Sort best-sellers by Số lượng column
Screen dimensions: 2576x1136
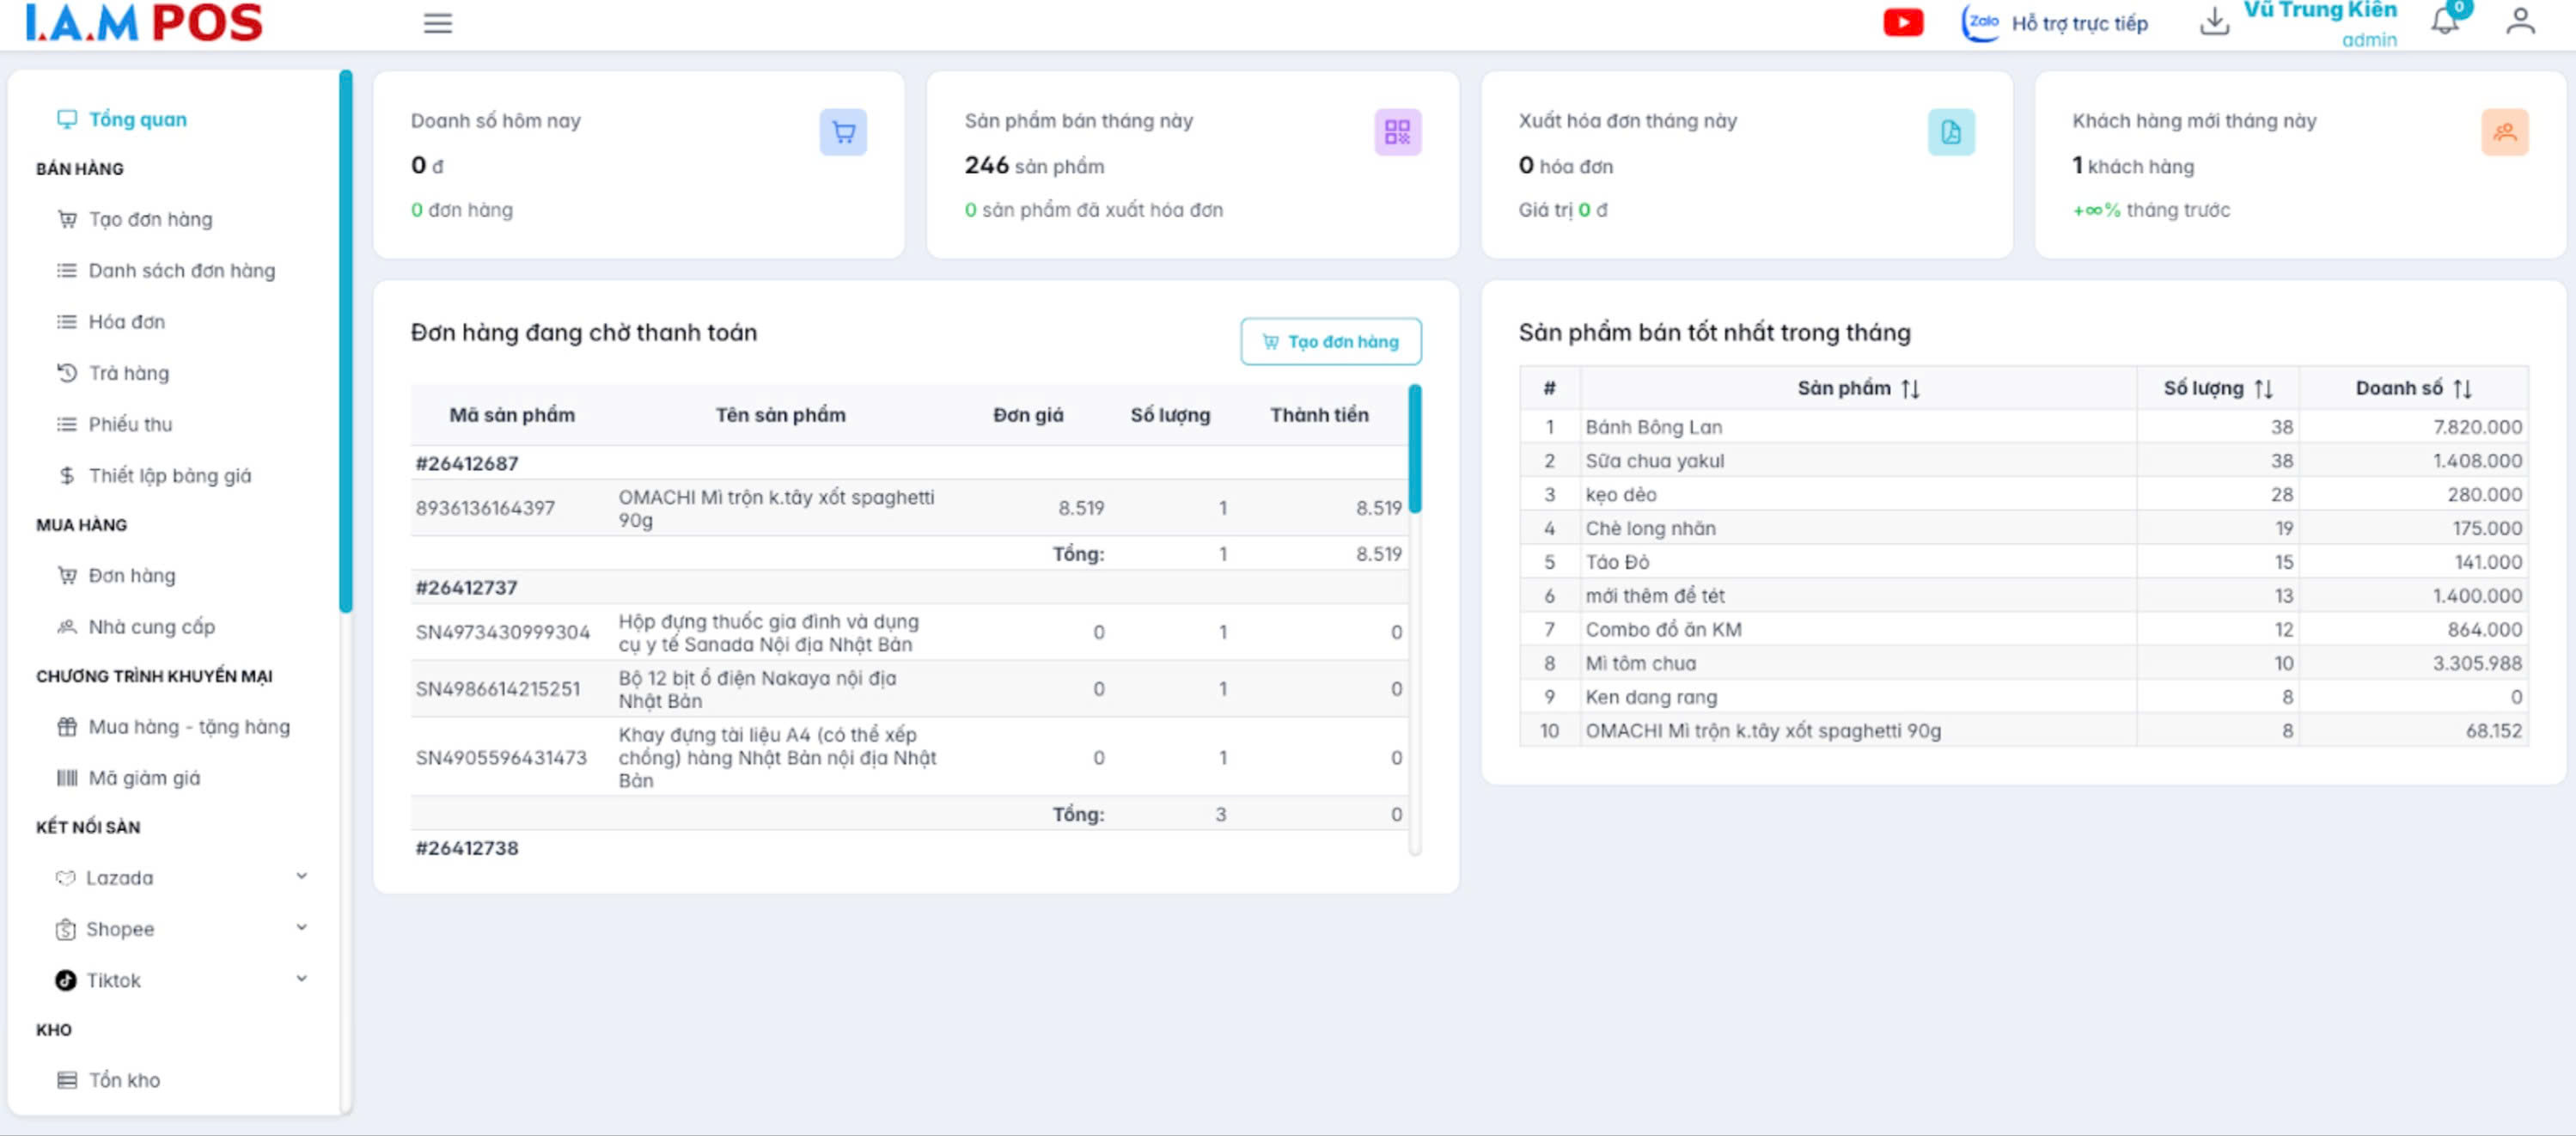click(2264, 388)
